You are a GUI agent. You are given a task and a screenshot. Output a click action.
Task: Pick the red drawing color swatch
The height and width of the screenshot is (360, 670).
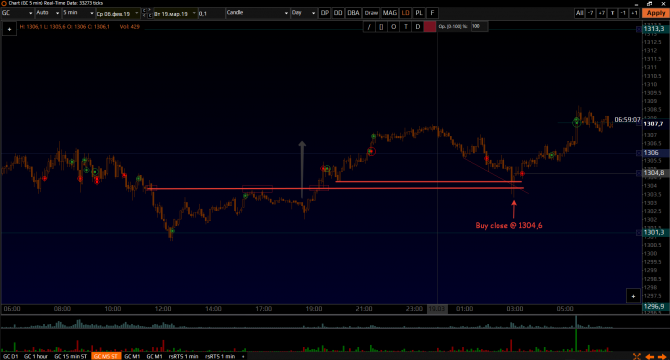430,27
